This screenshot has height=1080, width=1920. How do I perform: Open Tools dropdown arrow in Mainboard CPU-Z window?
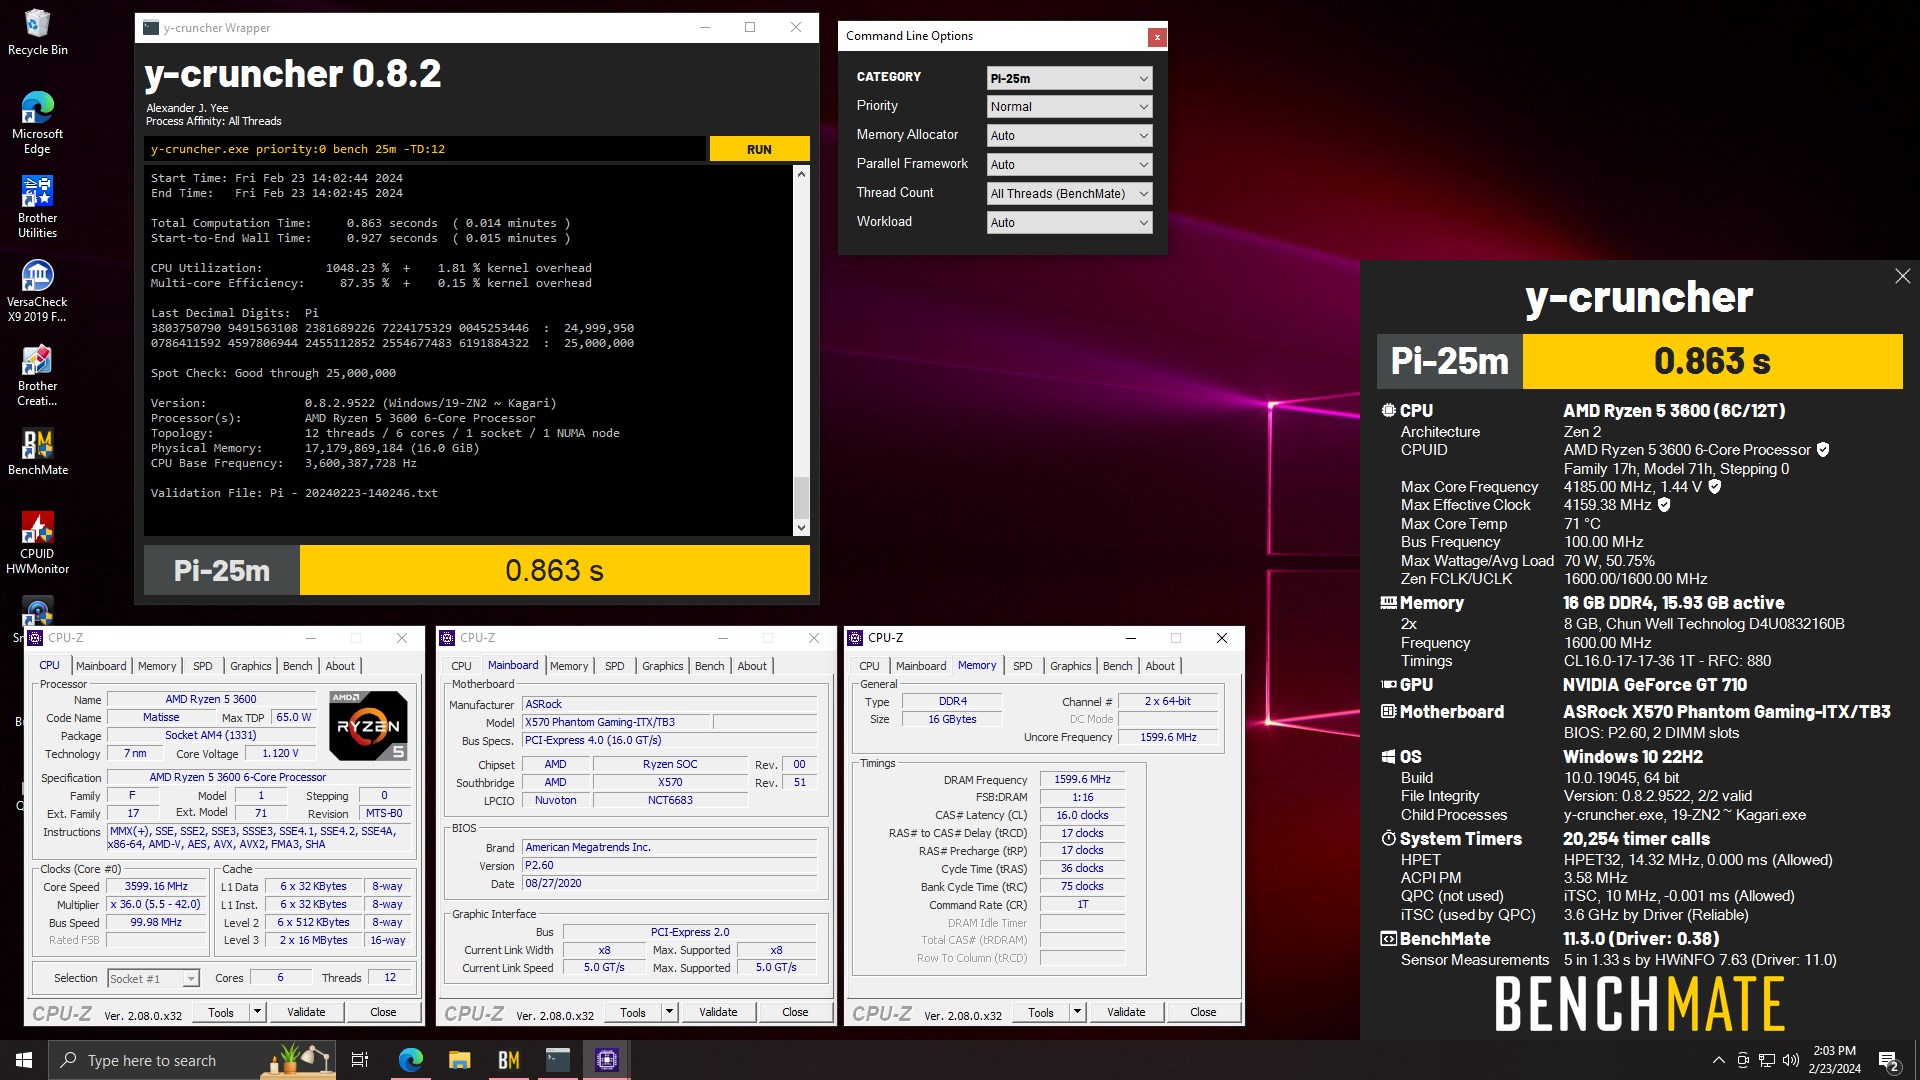point(669,1012)
